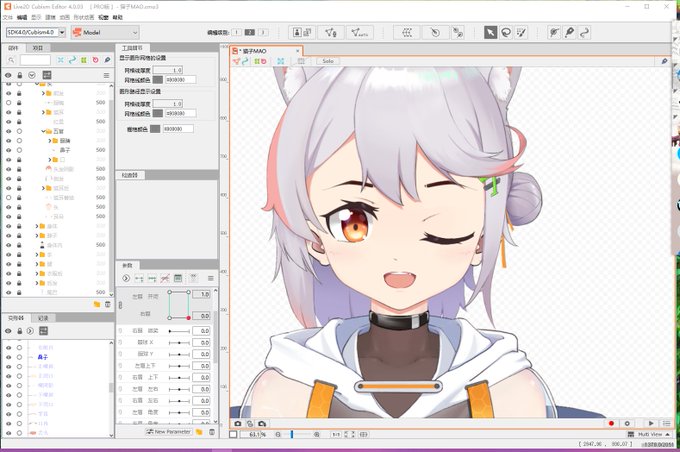Select edit level 1 button
Viewport: 680px width, 452px height.
pyautogui.click(x=237, y=33)
